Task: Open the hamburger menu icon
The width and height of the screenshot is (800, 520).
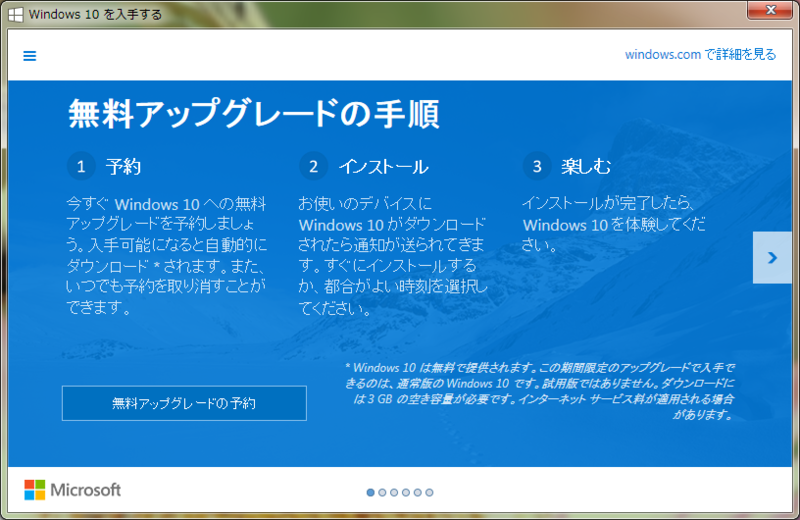Action: coord(30,56)
